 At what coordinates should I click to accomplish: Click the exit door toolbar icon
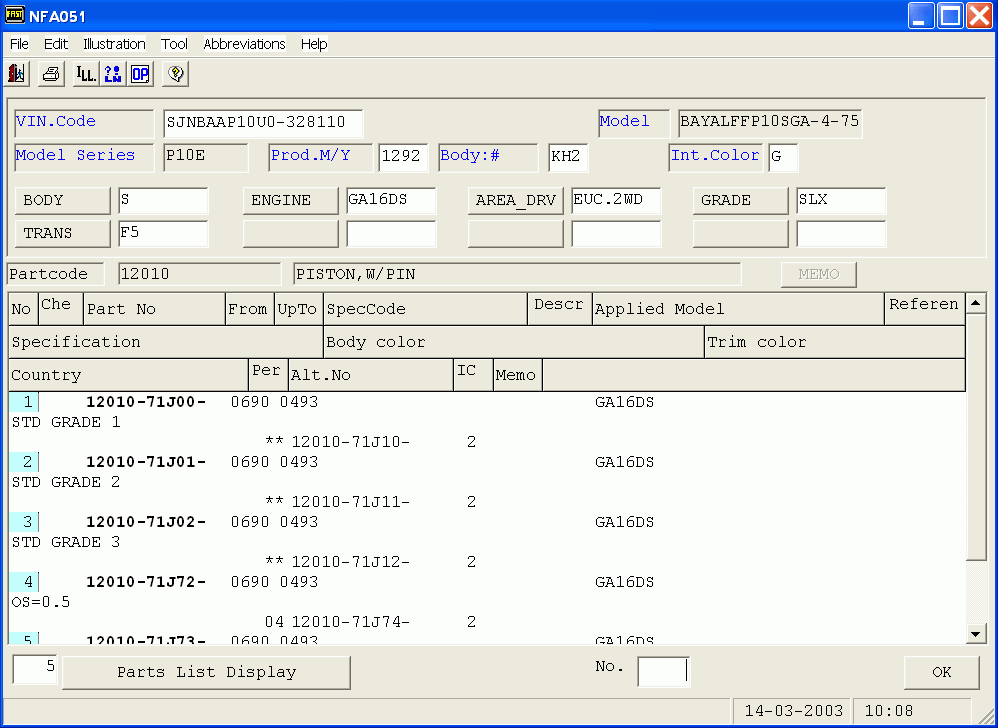point(17,74)
